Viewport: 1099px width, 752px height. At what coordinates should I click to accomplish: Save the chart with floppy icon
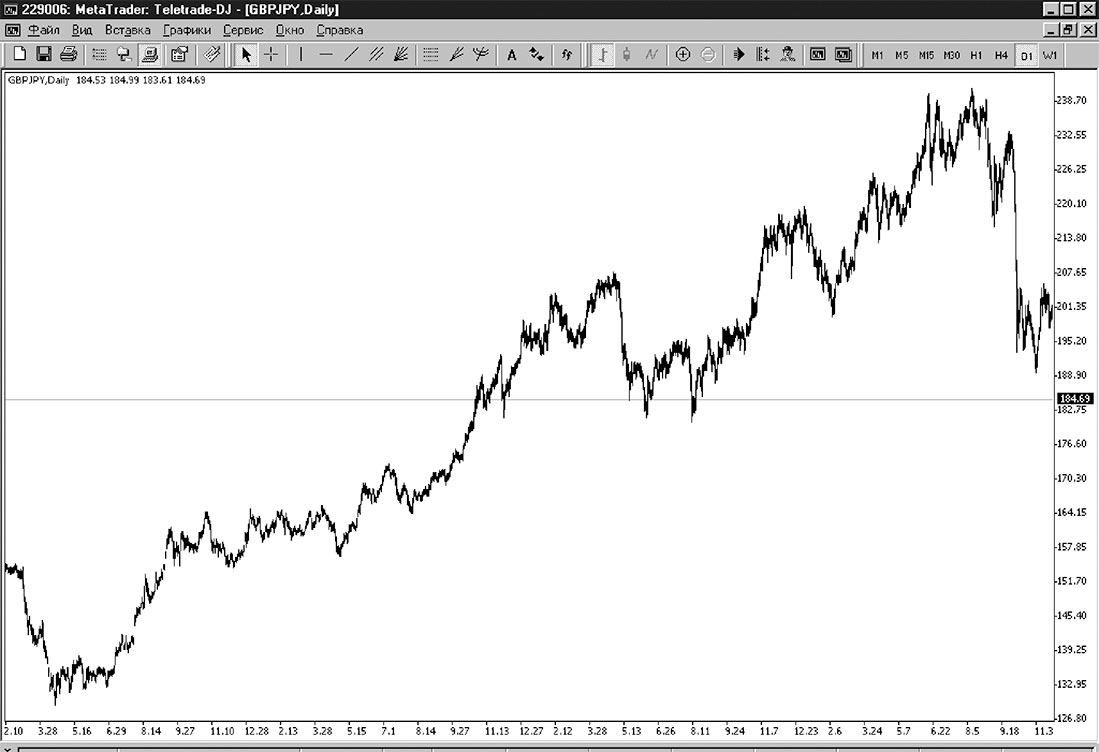[44, 55]
